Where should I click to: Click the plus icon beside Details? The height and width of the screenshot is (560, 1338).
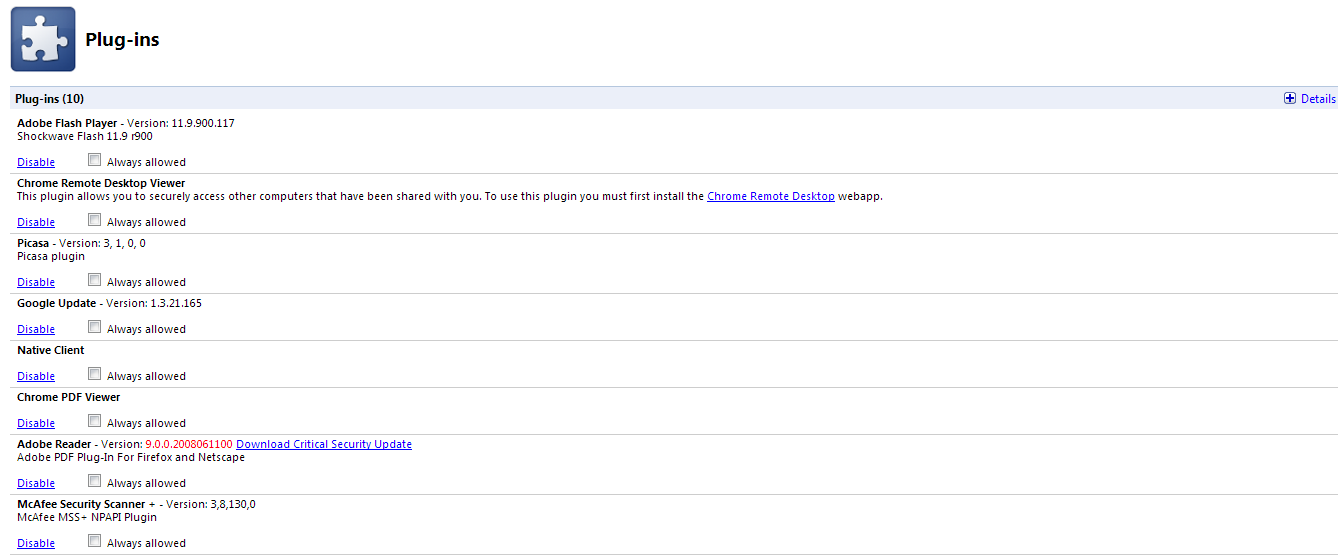click(x=1290, y=98)
